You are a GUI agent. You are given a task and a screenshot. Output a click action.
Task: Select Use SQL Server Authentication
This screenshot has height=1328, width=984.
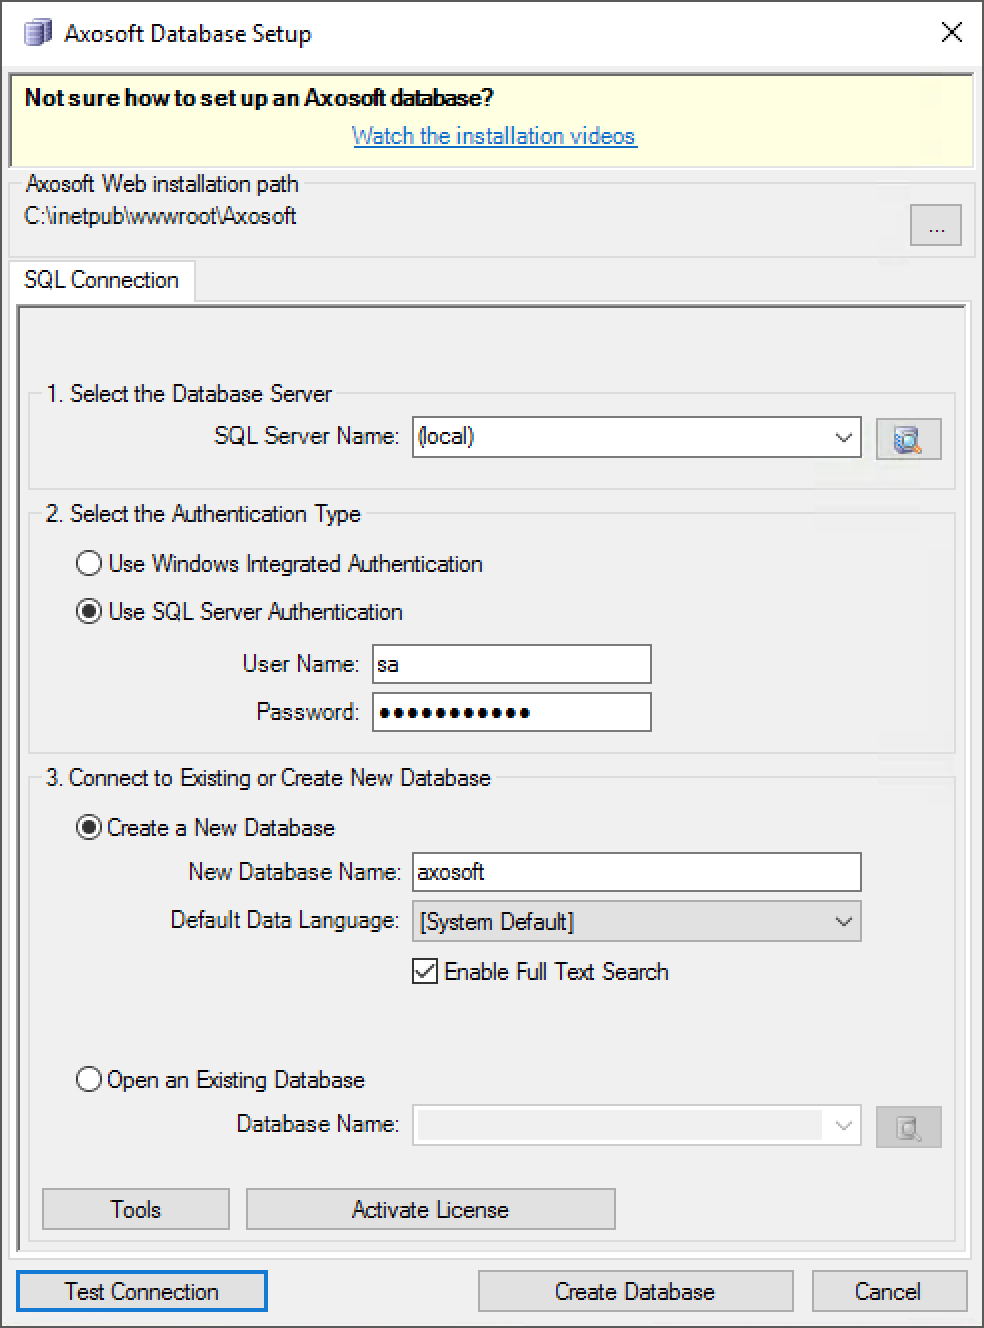click(x=88, y=611)
